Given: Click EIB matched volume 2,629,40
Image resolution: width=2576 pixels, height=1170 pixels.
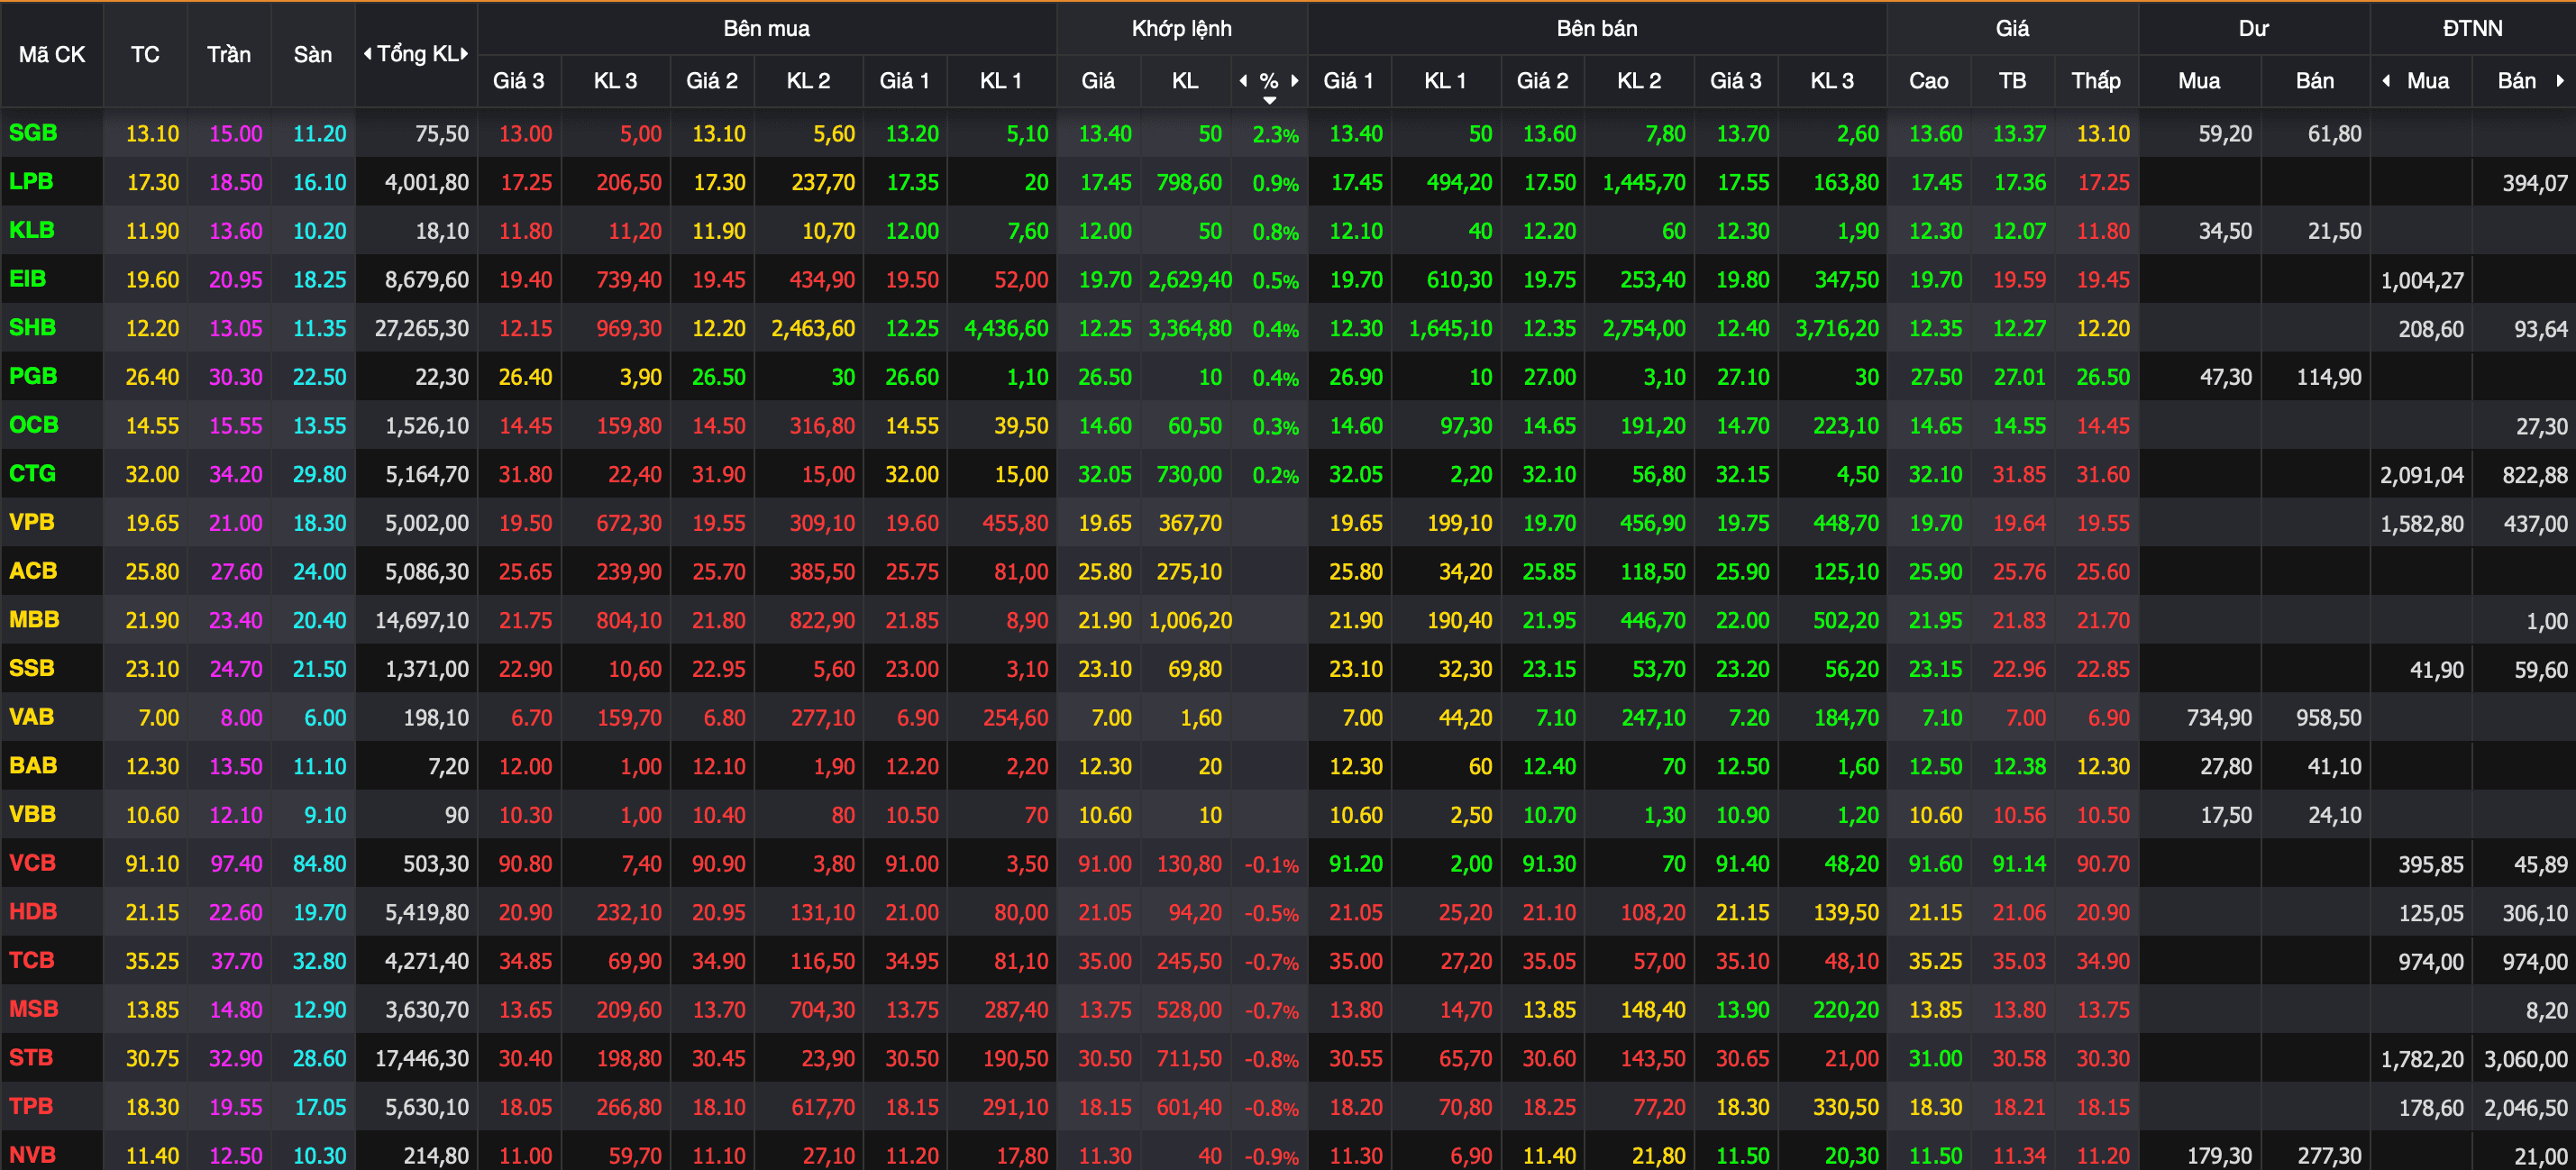Looking at the screenshot, I should click(1190, 280).
